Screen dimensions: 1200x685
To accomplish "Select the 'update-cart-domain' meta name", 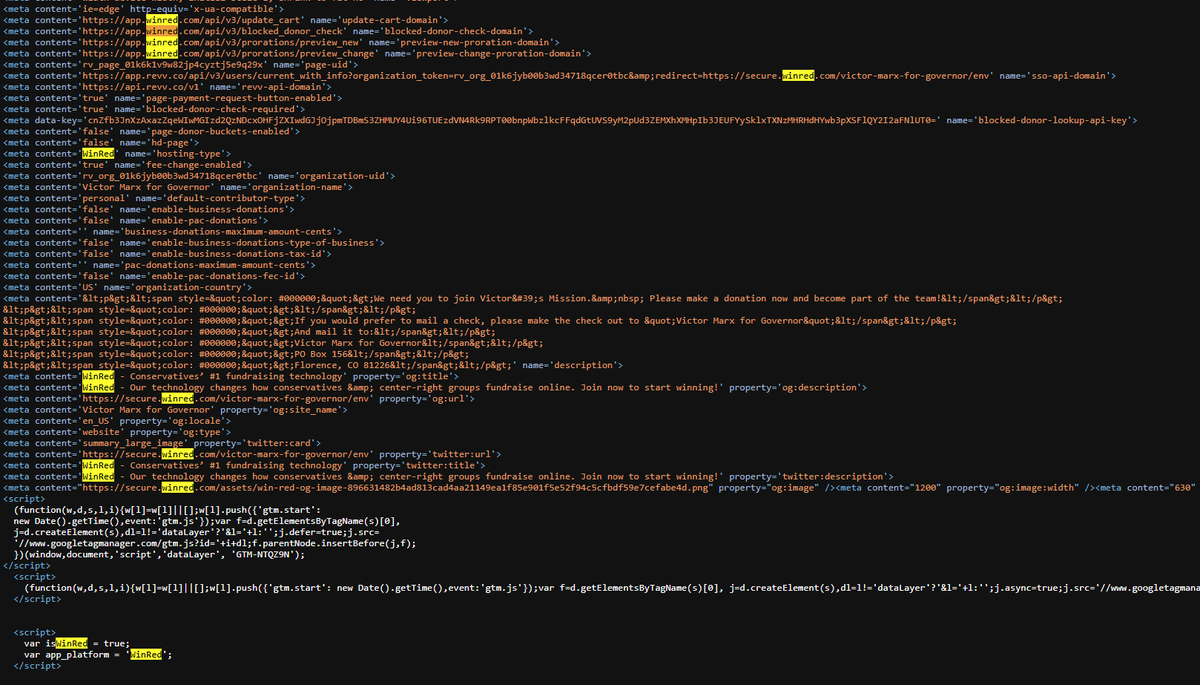I will [x=390, y=20].
